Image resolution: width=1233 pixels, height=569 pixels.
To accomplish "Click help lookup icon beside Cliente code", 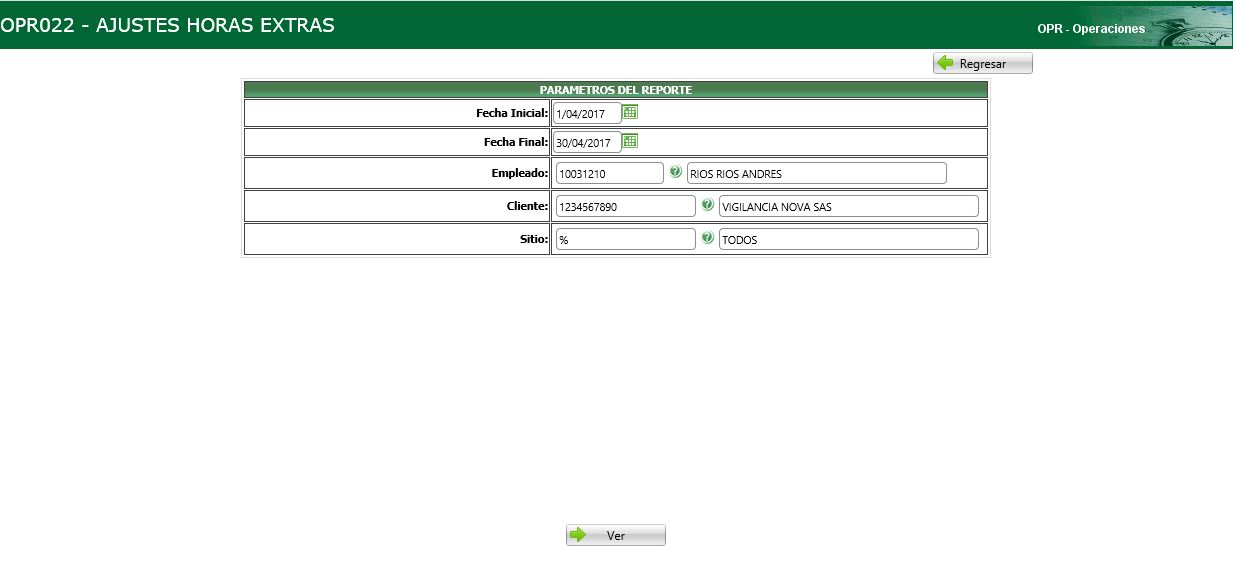I will 707,205.
